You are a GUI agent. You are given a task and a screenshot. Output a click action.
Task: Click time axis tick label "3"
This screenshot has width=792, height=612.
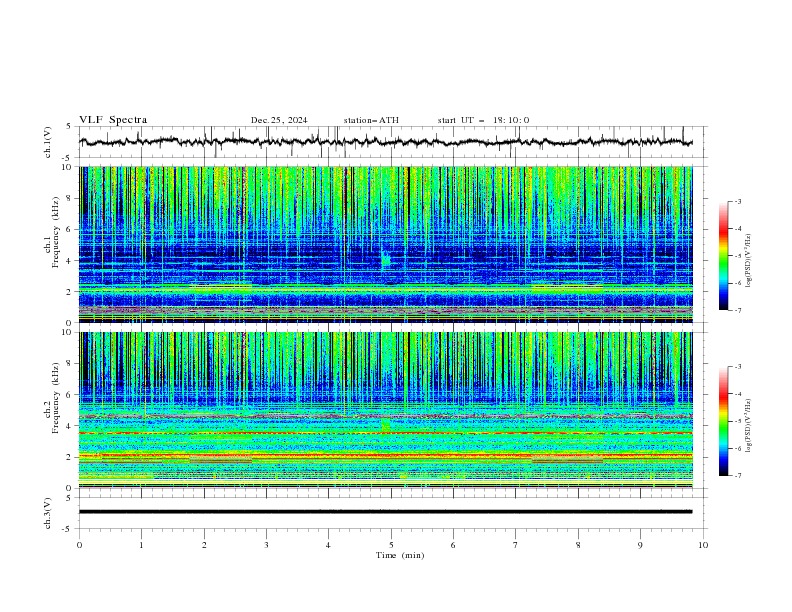pos(266,545)
